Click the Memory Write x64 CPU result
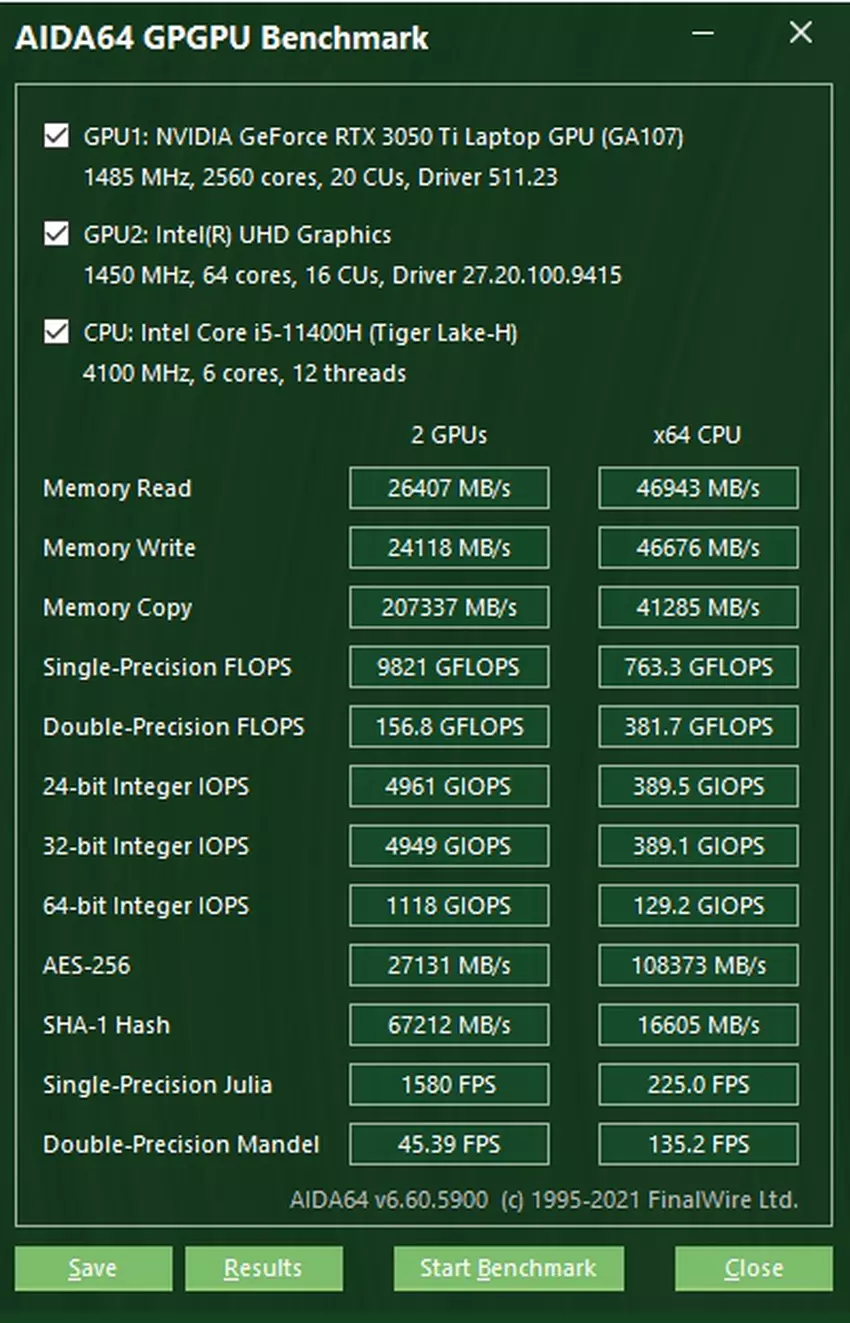850x1323 pixels. click(x=698, y=548)
